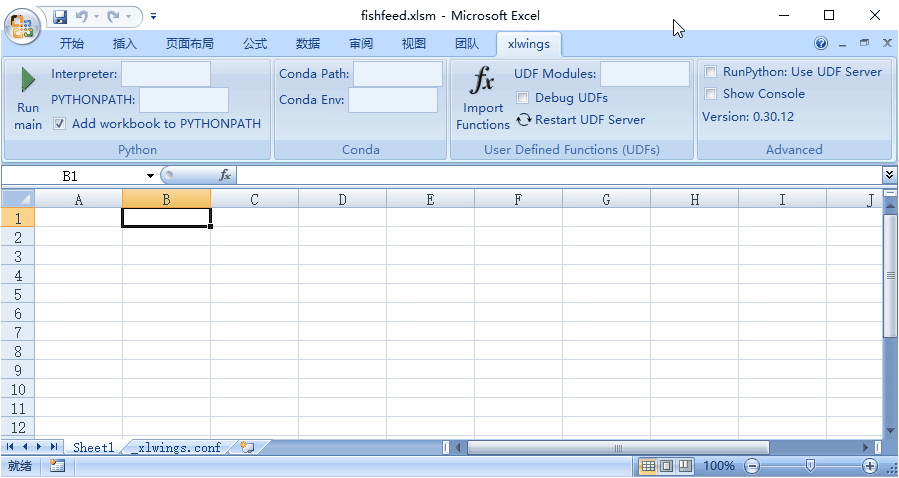
Task: Enable Show Console checkbox
Action: coord(710,93)
